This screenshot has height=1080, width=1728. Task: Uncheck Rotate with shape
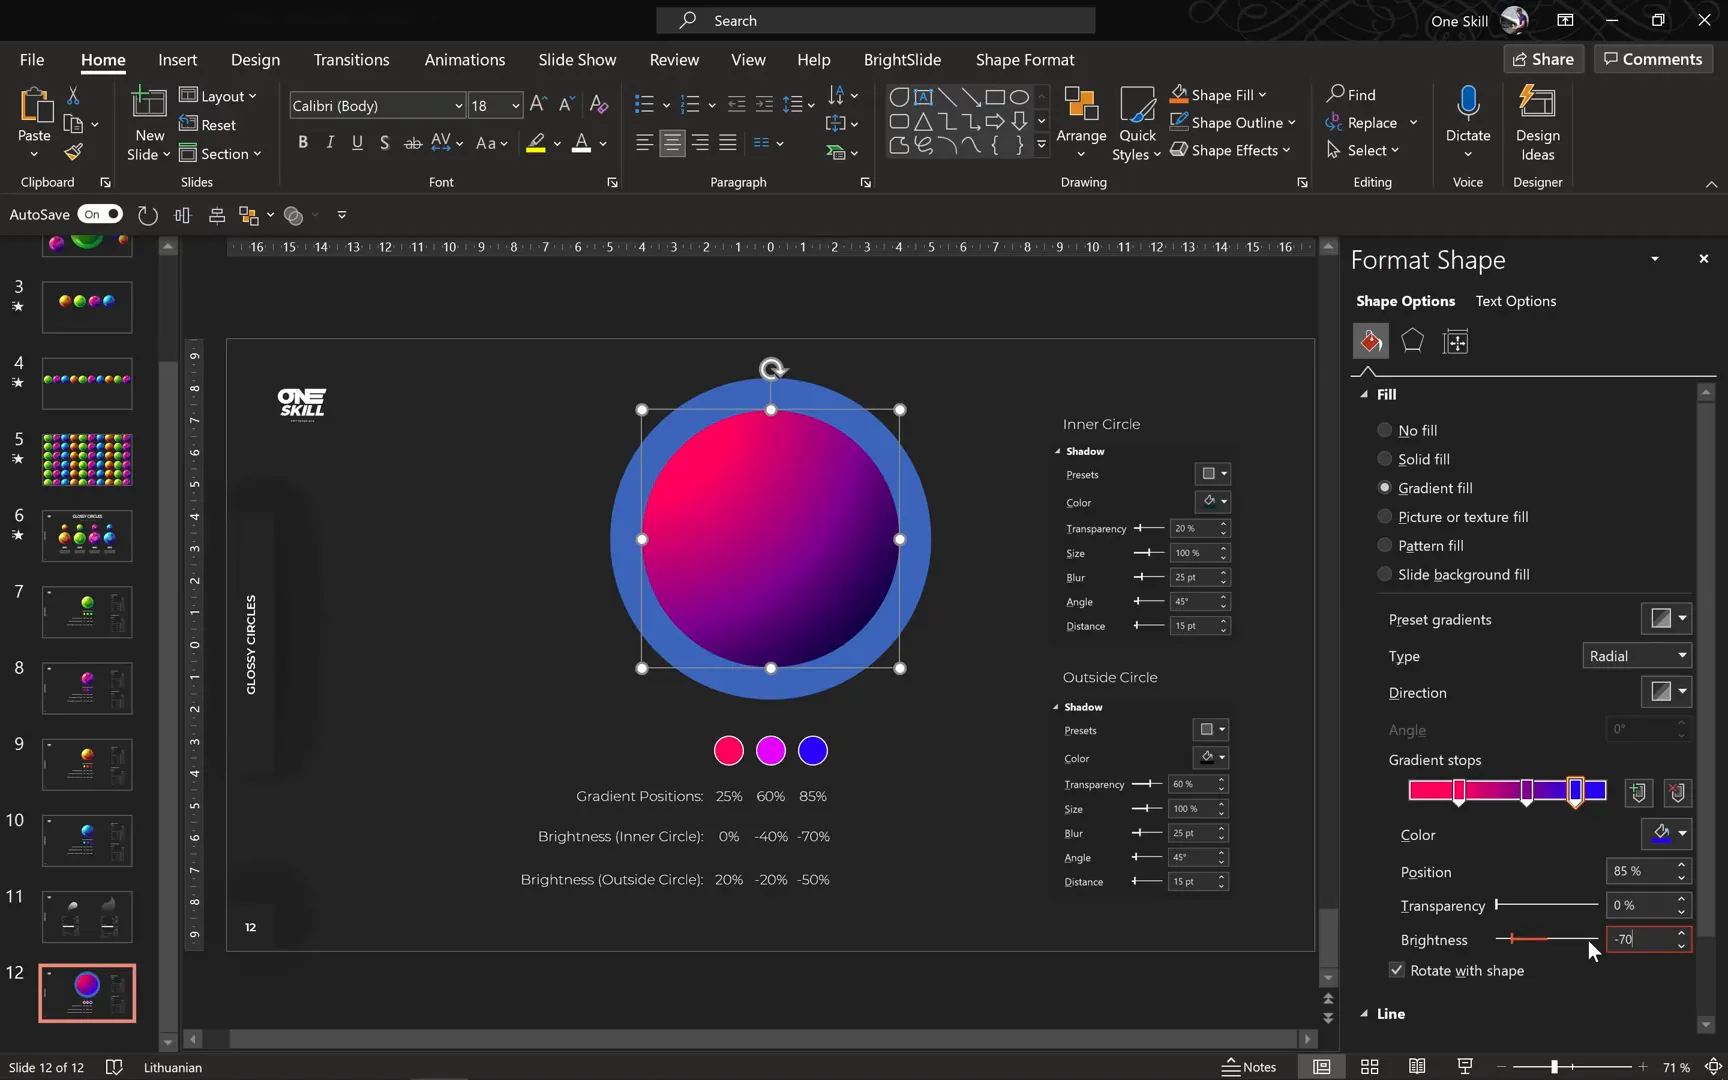point(1396,970)
